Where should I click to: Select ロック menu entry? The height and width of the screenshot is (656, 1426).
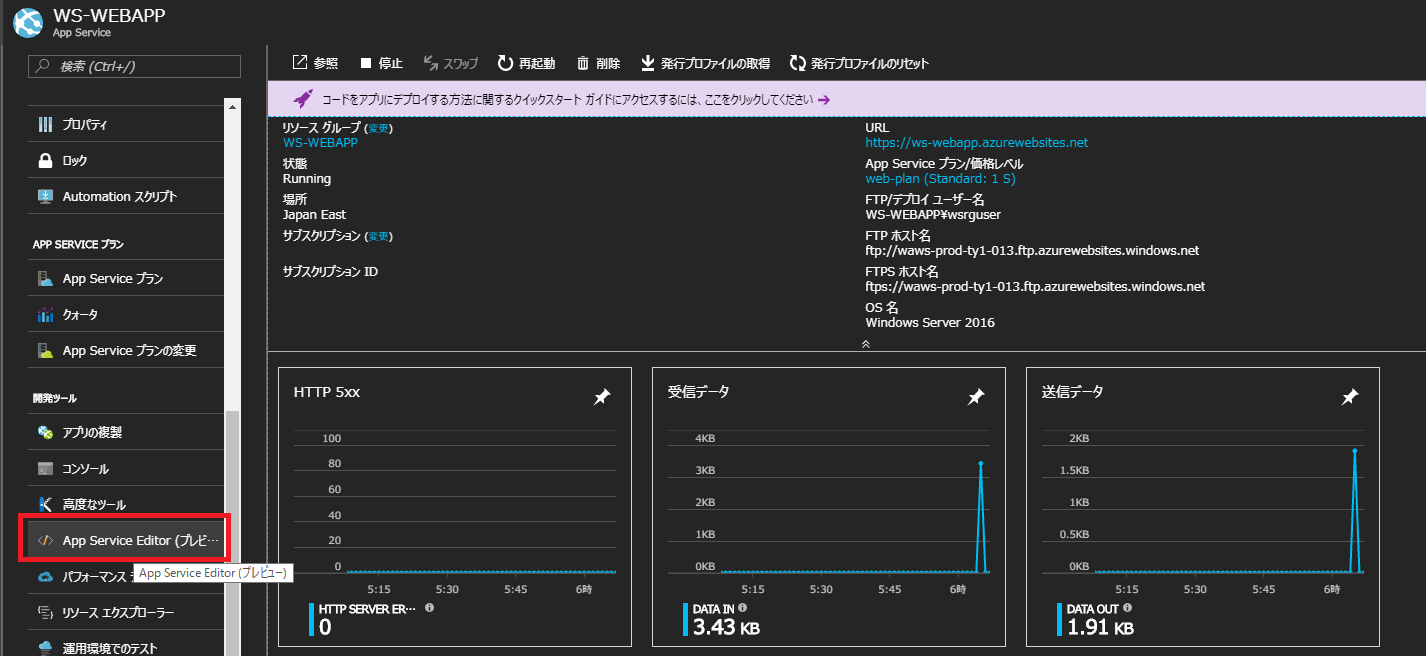126,161
